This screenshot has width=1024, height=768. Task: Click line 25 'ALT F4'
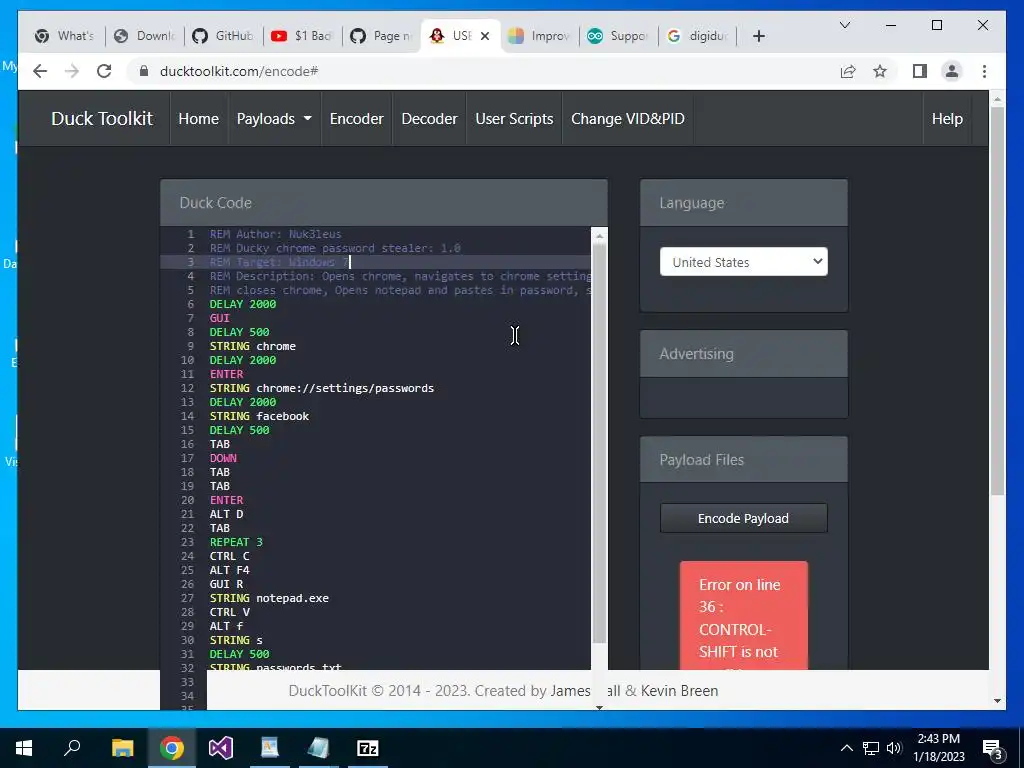pyautogui.click(x=229, y=570)
